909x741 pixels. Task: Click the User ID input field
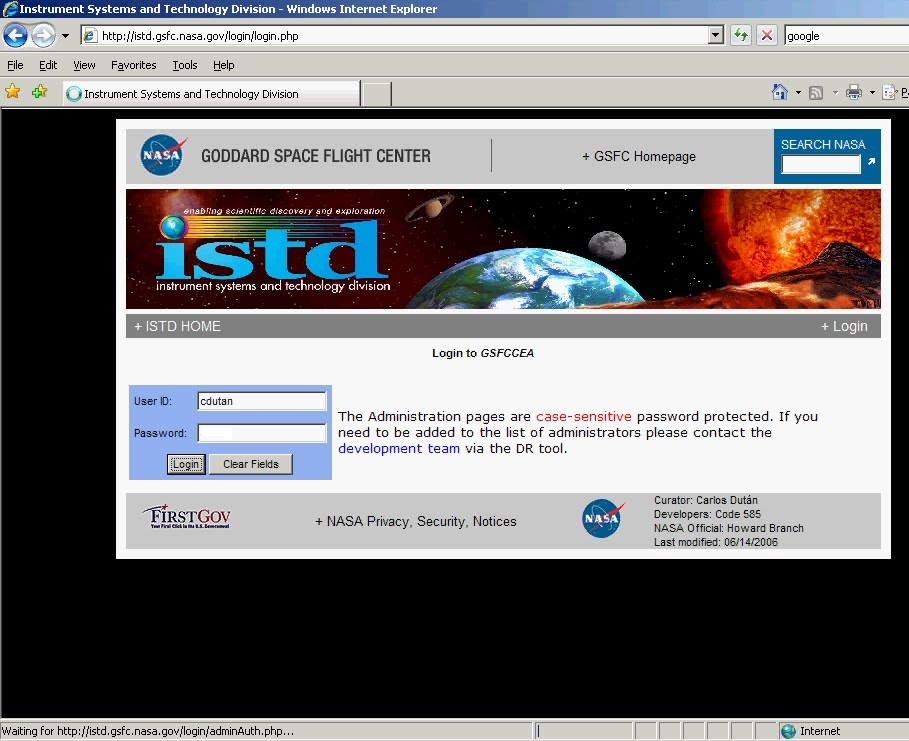[262, 401]
